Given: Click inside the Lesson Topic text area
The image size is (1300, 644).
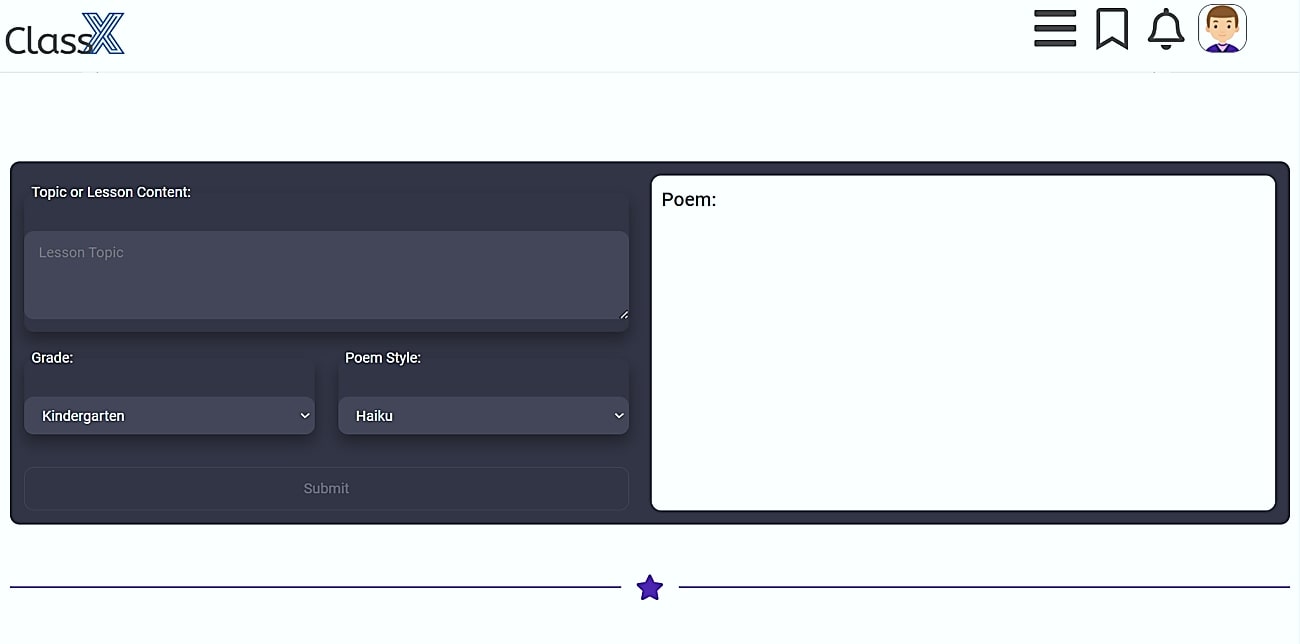Looking at the screenshot, I should (x=326, y=275).
